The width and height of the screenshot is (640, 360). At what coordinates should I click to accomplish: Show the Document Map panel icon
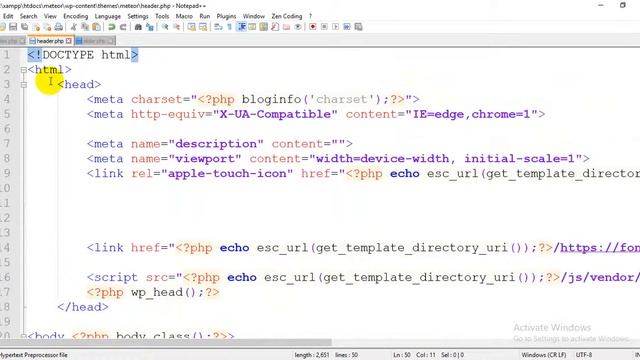pyautogui.click(x=264, y=27)
